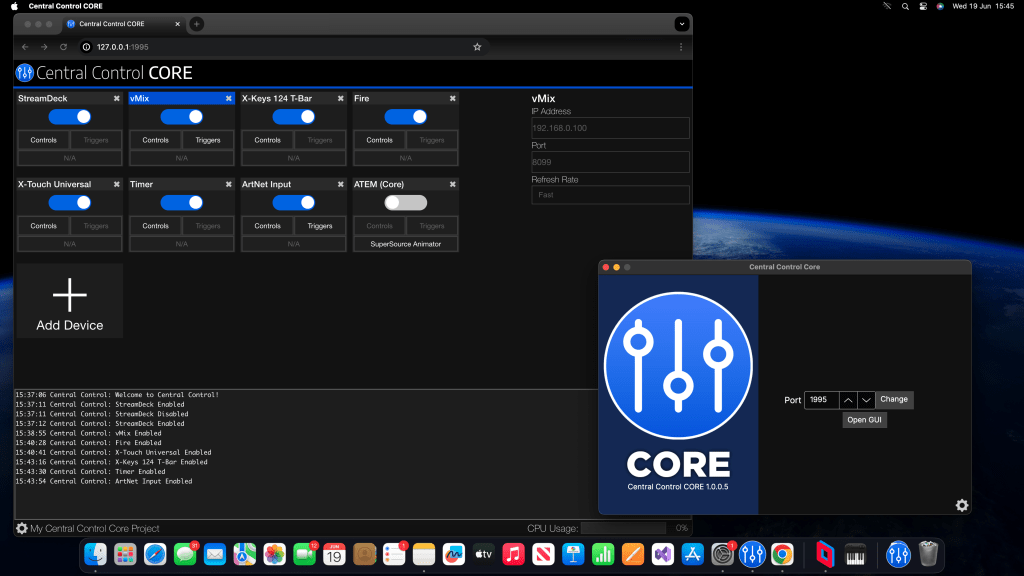The image size is (1024, 576).
Task: Open the Apple menu
Action: (x=14, y=6)
